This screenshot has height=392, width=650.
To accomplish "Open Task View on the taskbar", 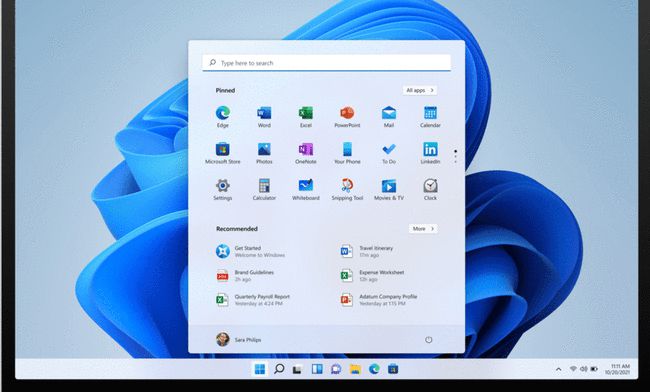I will pyautogui.click(x=297, y=369).
